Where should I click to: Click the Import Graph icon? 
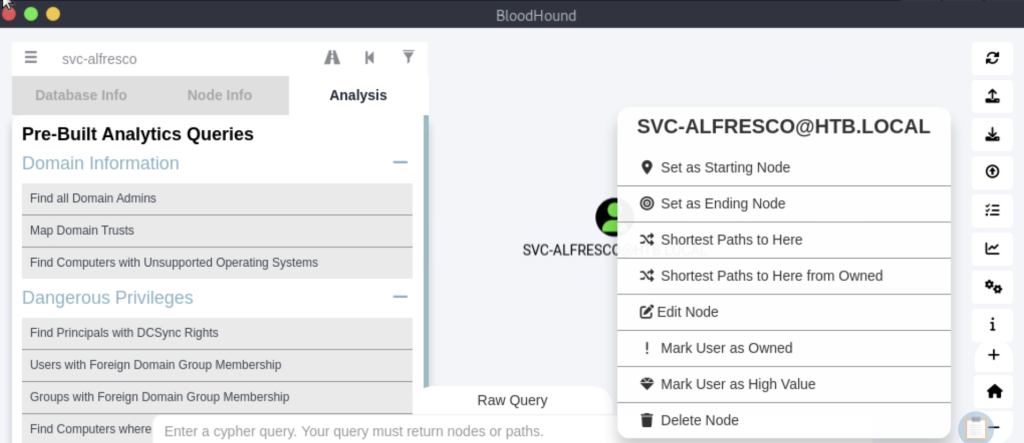992,134
